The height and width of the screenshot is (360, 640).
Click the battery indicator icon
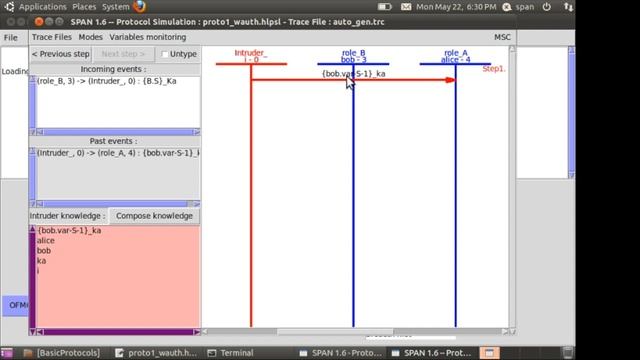384,7
